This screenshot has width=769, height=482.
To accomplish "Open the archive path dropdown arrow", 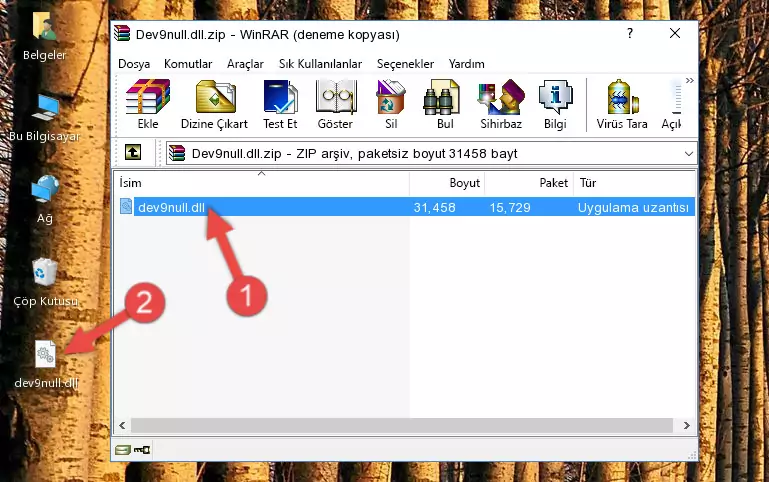I will [689, 154].
